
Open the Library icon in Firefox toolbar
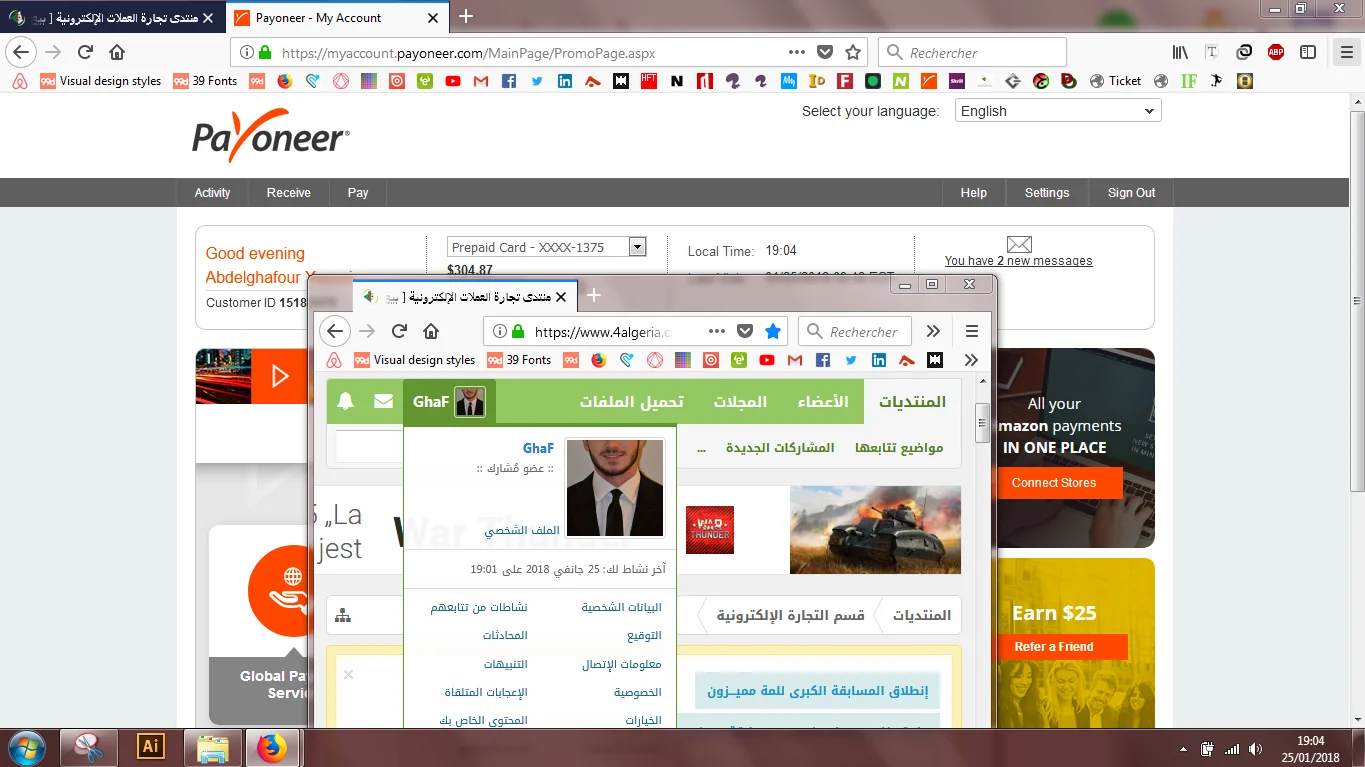1181,53
